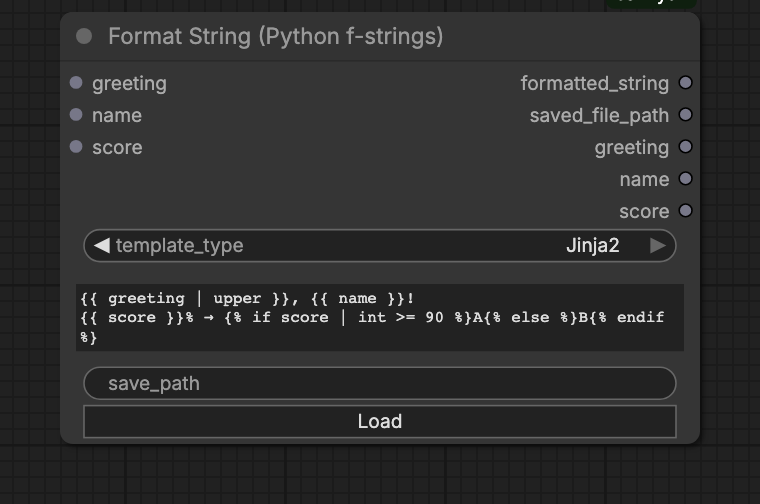Select next template_type with right arrow
Viewport: 760px width, 504px height.
(x=658, y=246)
